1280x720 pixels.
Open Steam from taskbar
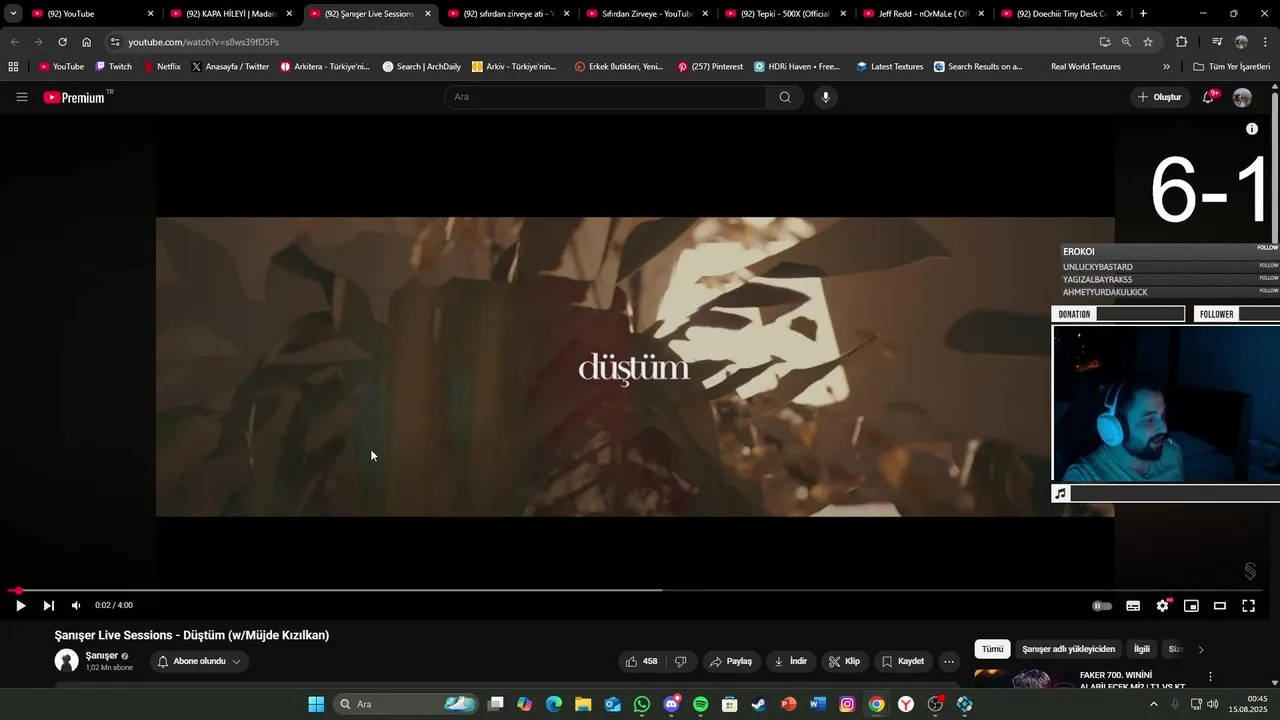759,704
